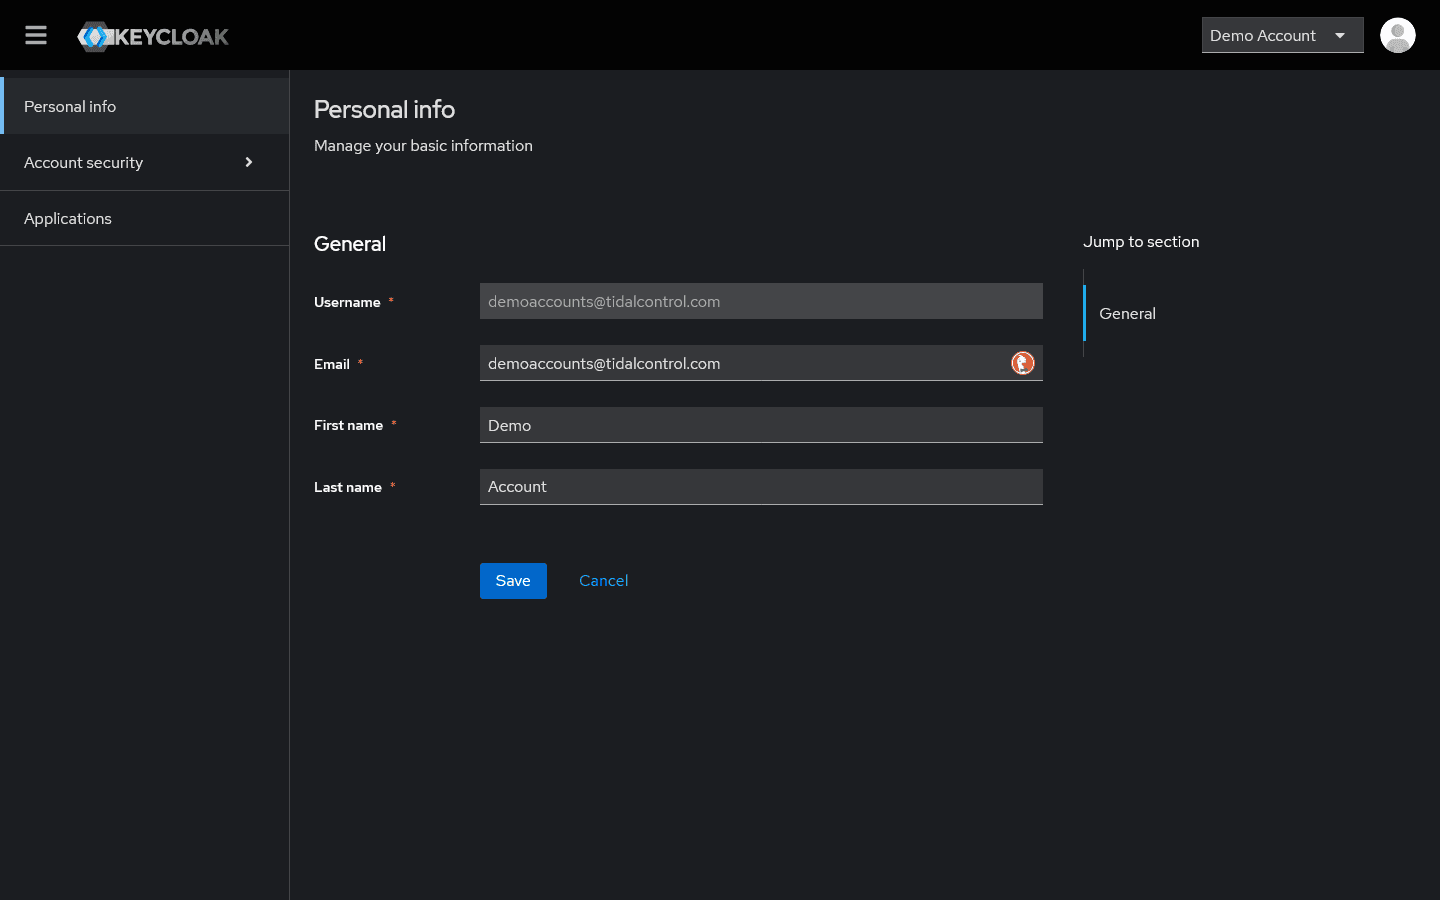Open the hamburger navigation menu
The width and height of the screenshot is (1440, 900).
click(x=35, y=34)
